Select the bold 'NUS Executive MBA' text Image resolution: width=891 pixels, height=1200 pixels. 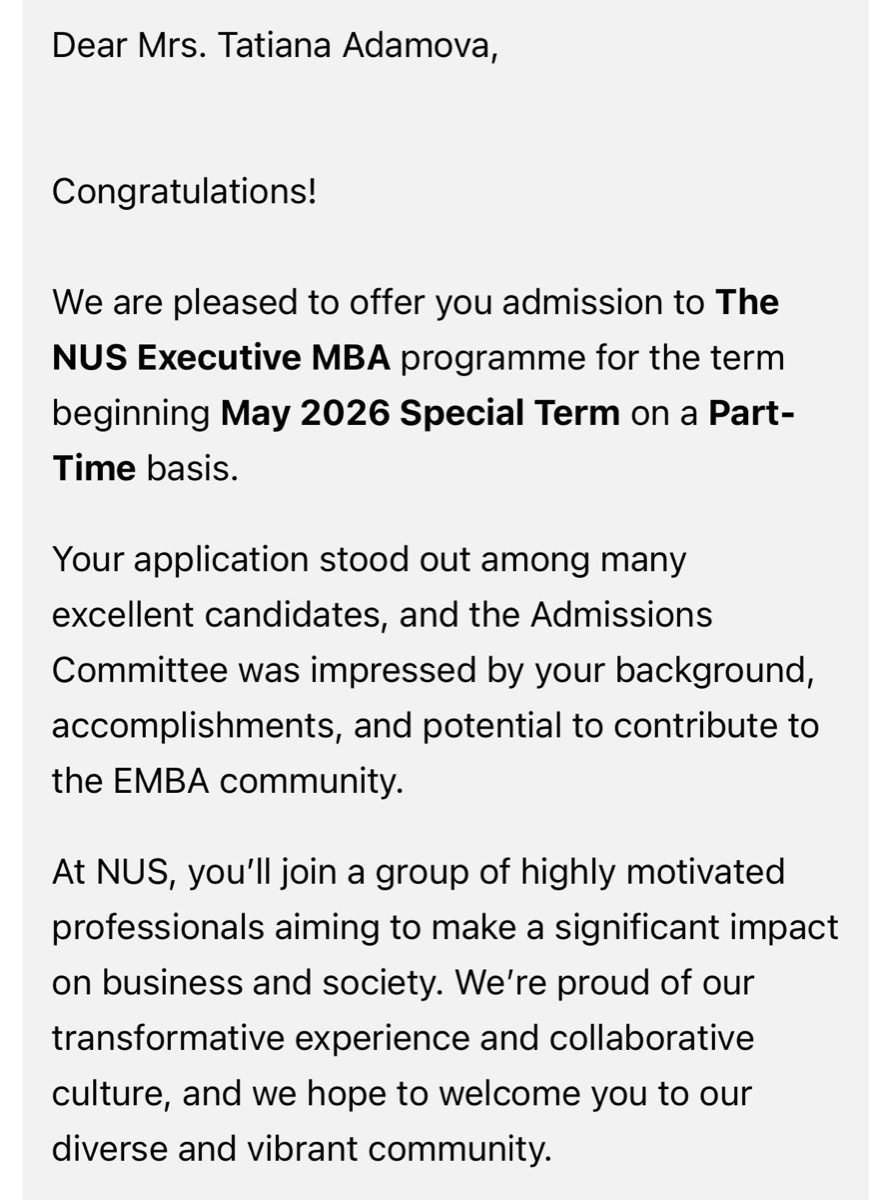[221, 357]
